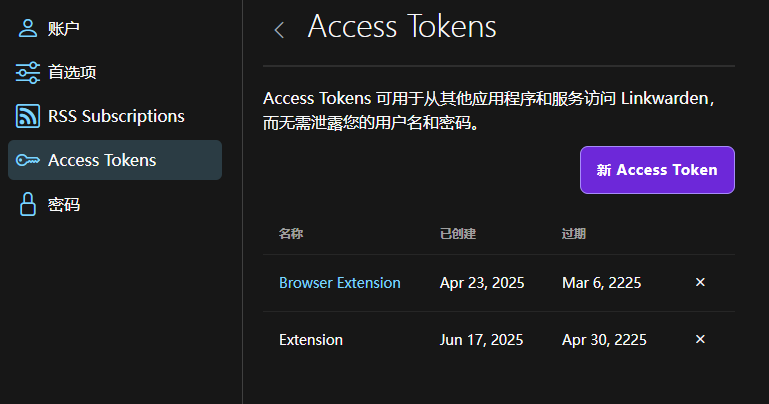The width and height of the screenshot is (769, 404).
Task: Select Access Tokens in the sidebar
Action: (115, 160)
